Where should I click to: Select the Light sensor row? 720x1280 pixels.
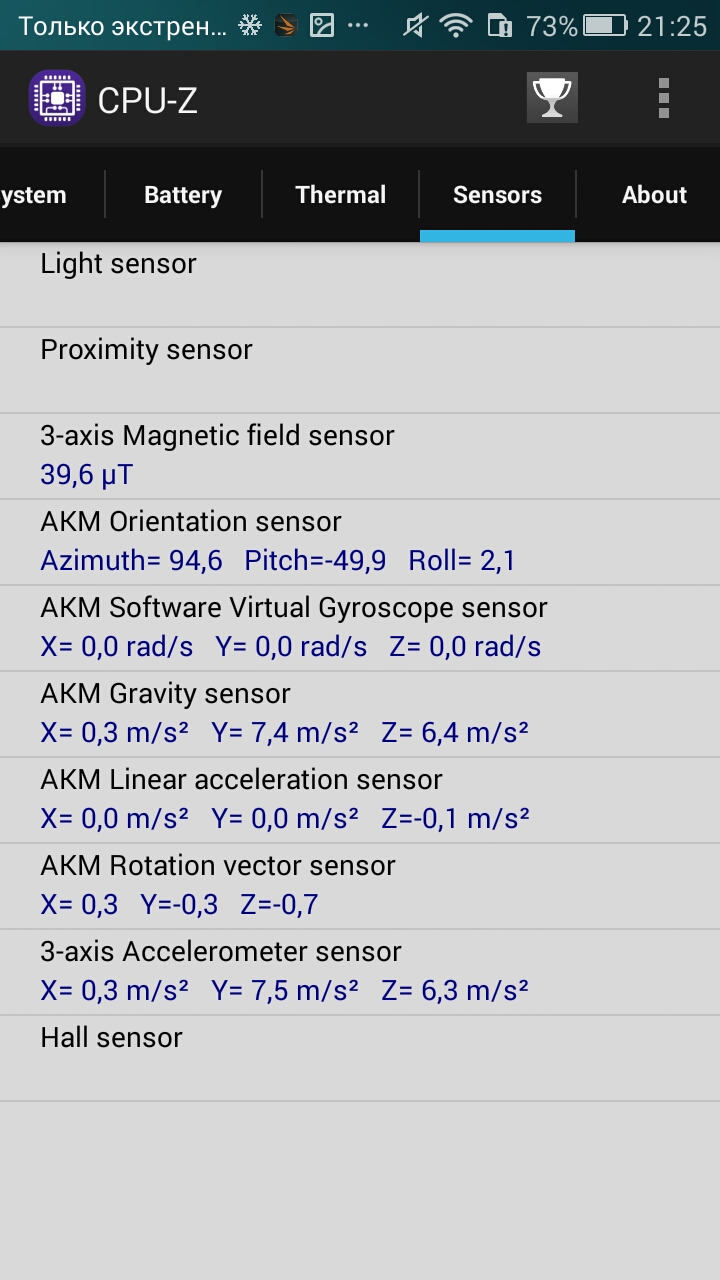[360, 284]
